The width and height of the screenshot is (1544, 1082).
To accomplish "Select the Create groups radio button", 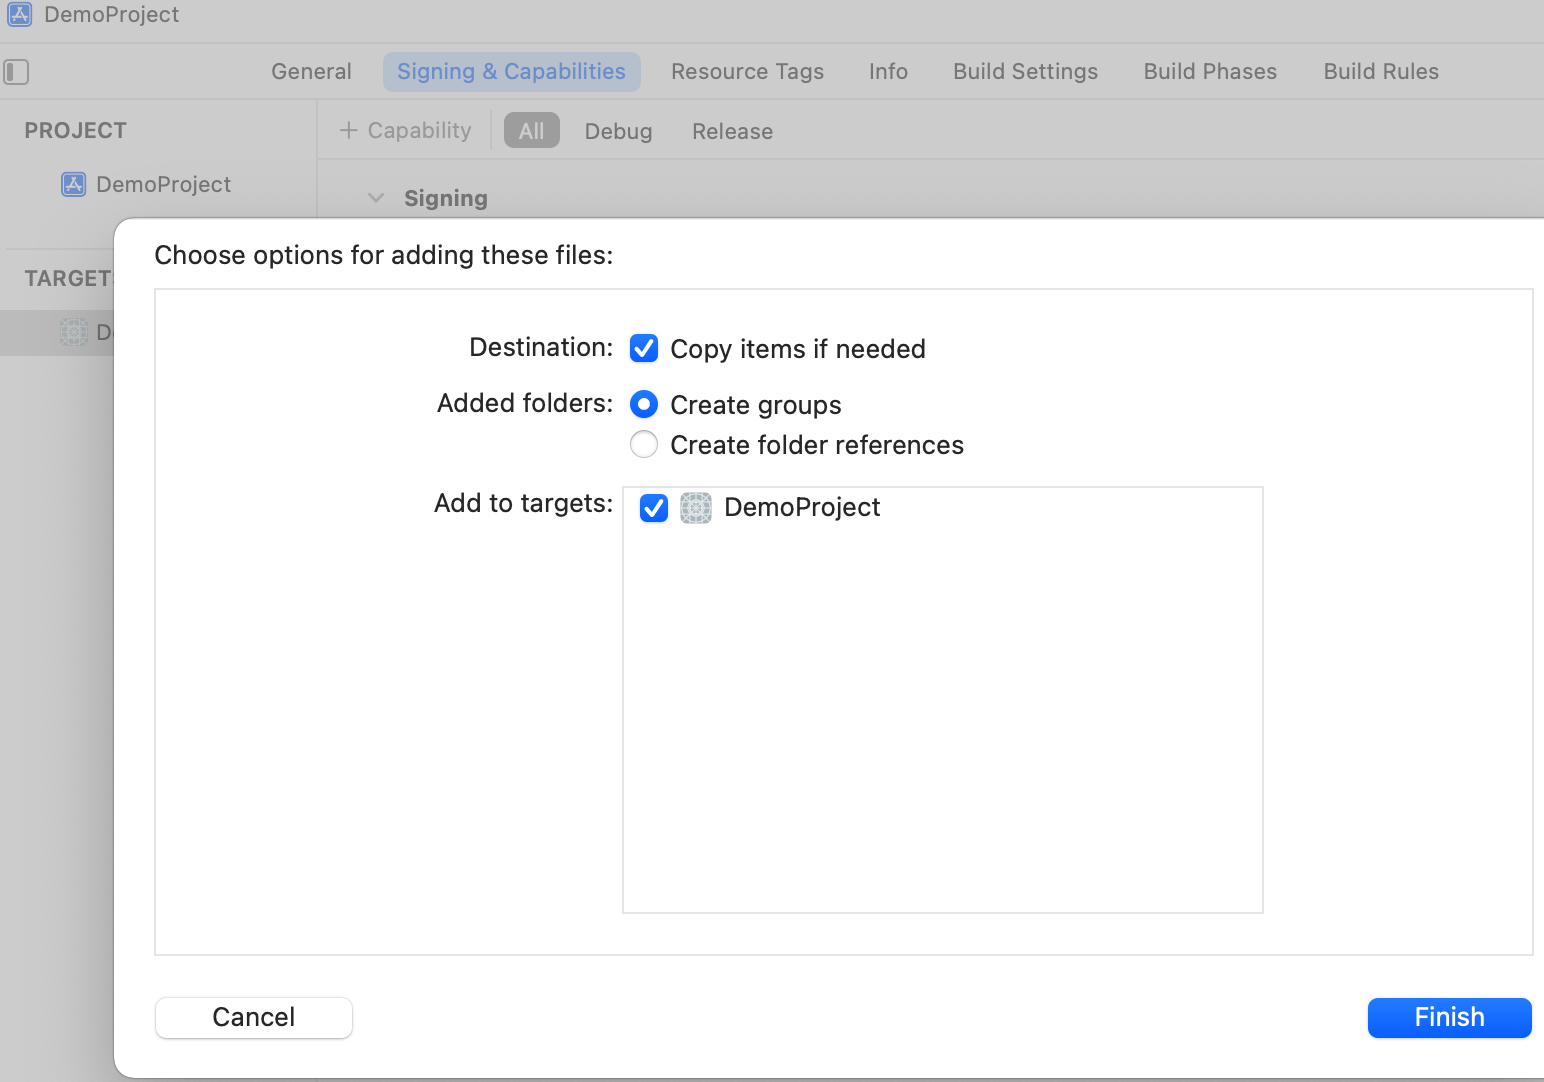I will [x=644, y=404].
